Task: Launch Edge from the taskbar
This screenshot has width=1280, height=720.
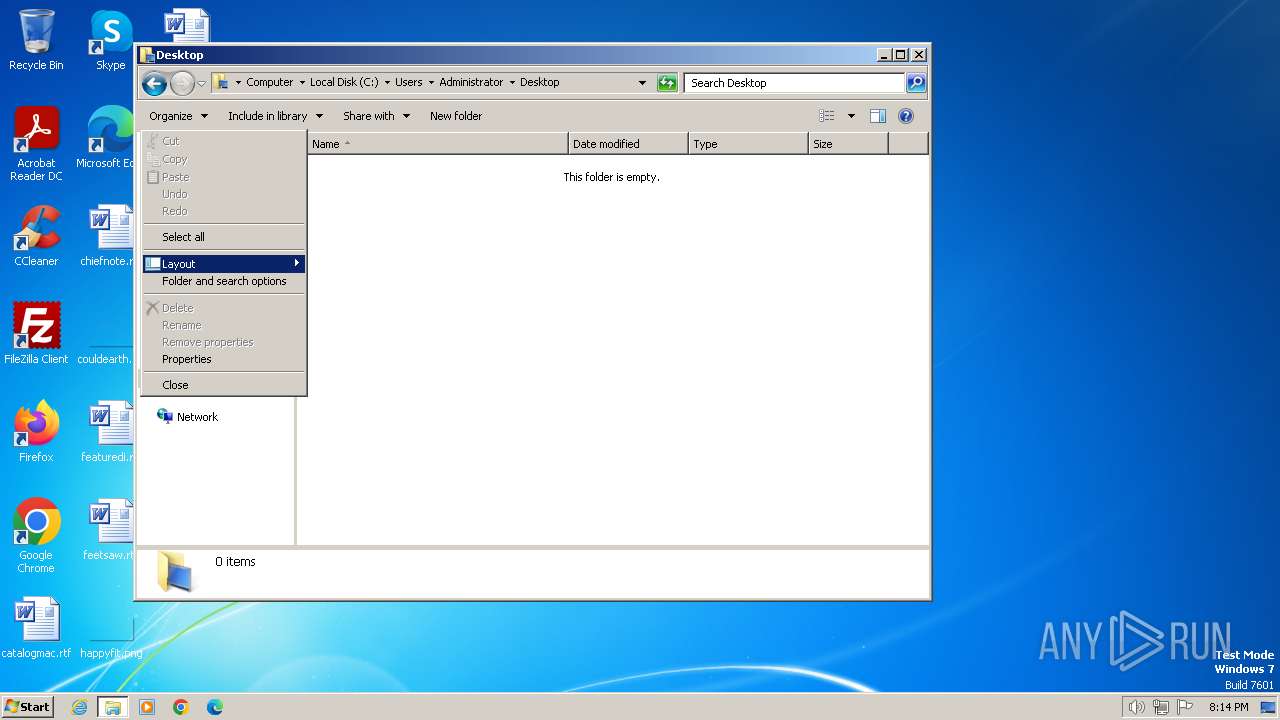Action: click(x=214, y=707)
